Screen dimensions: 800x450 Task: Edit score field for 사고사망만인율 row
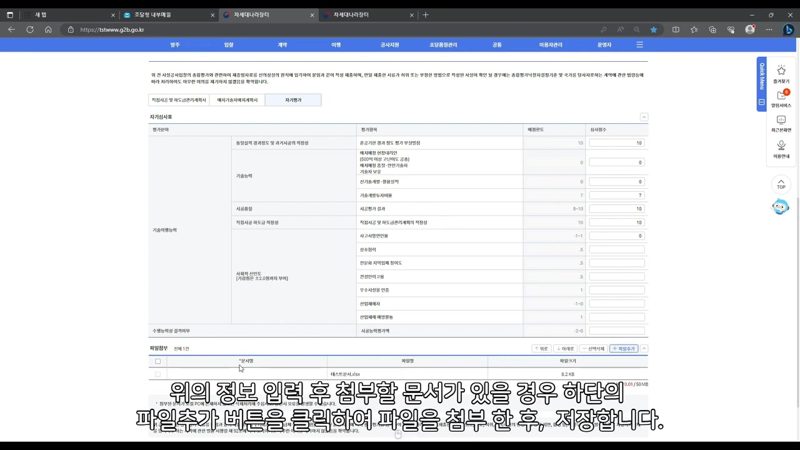616,236
